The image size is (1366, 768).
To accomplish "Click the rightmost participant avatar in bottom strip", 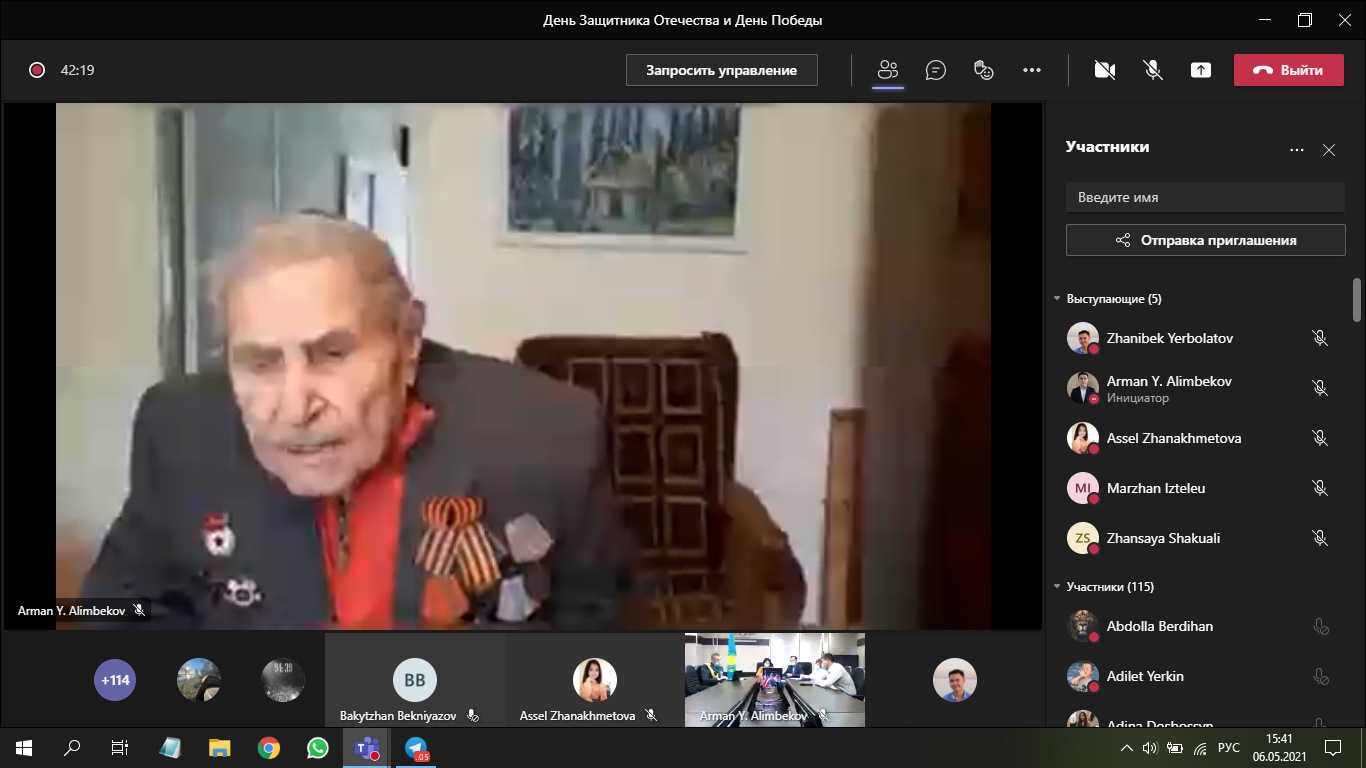I will click(x=955, y=680).
